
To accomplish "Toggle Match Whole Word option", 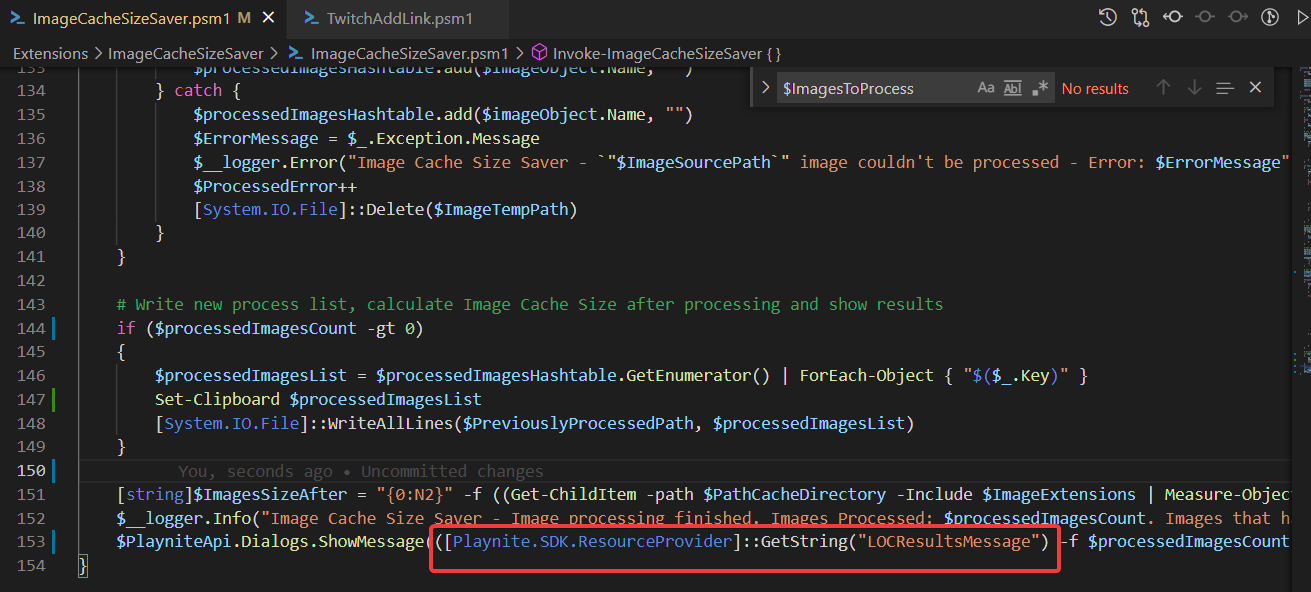I will click(x=1012, y=88).
